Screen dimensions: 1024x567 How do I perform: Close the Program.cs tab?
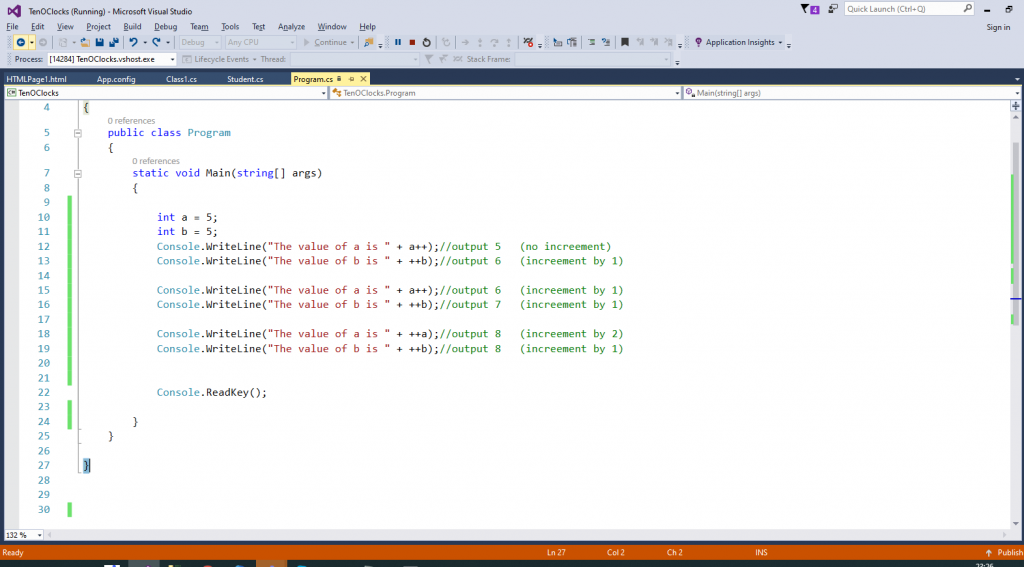tap(363, 79)
